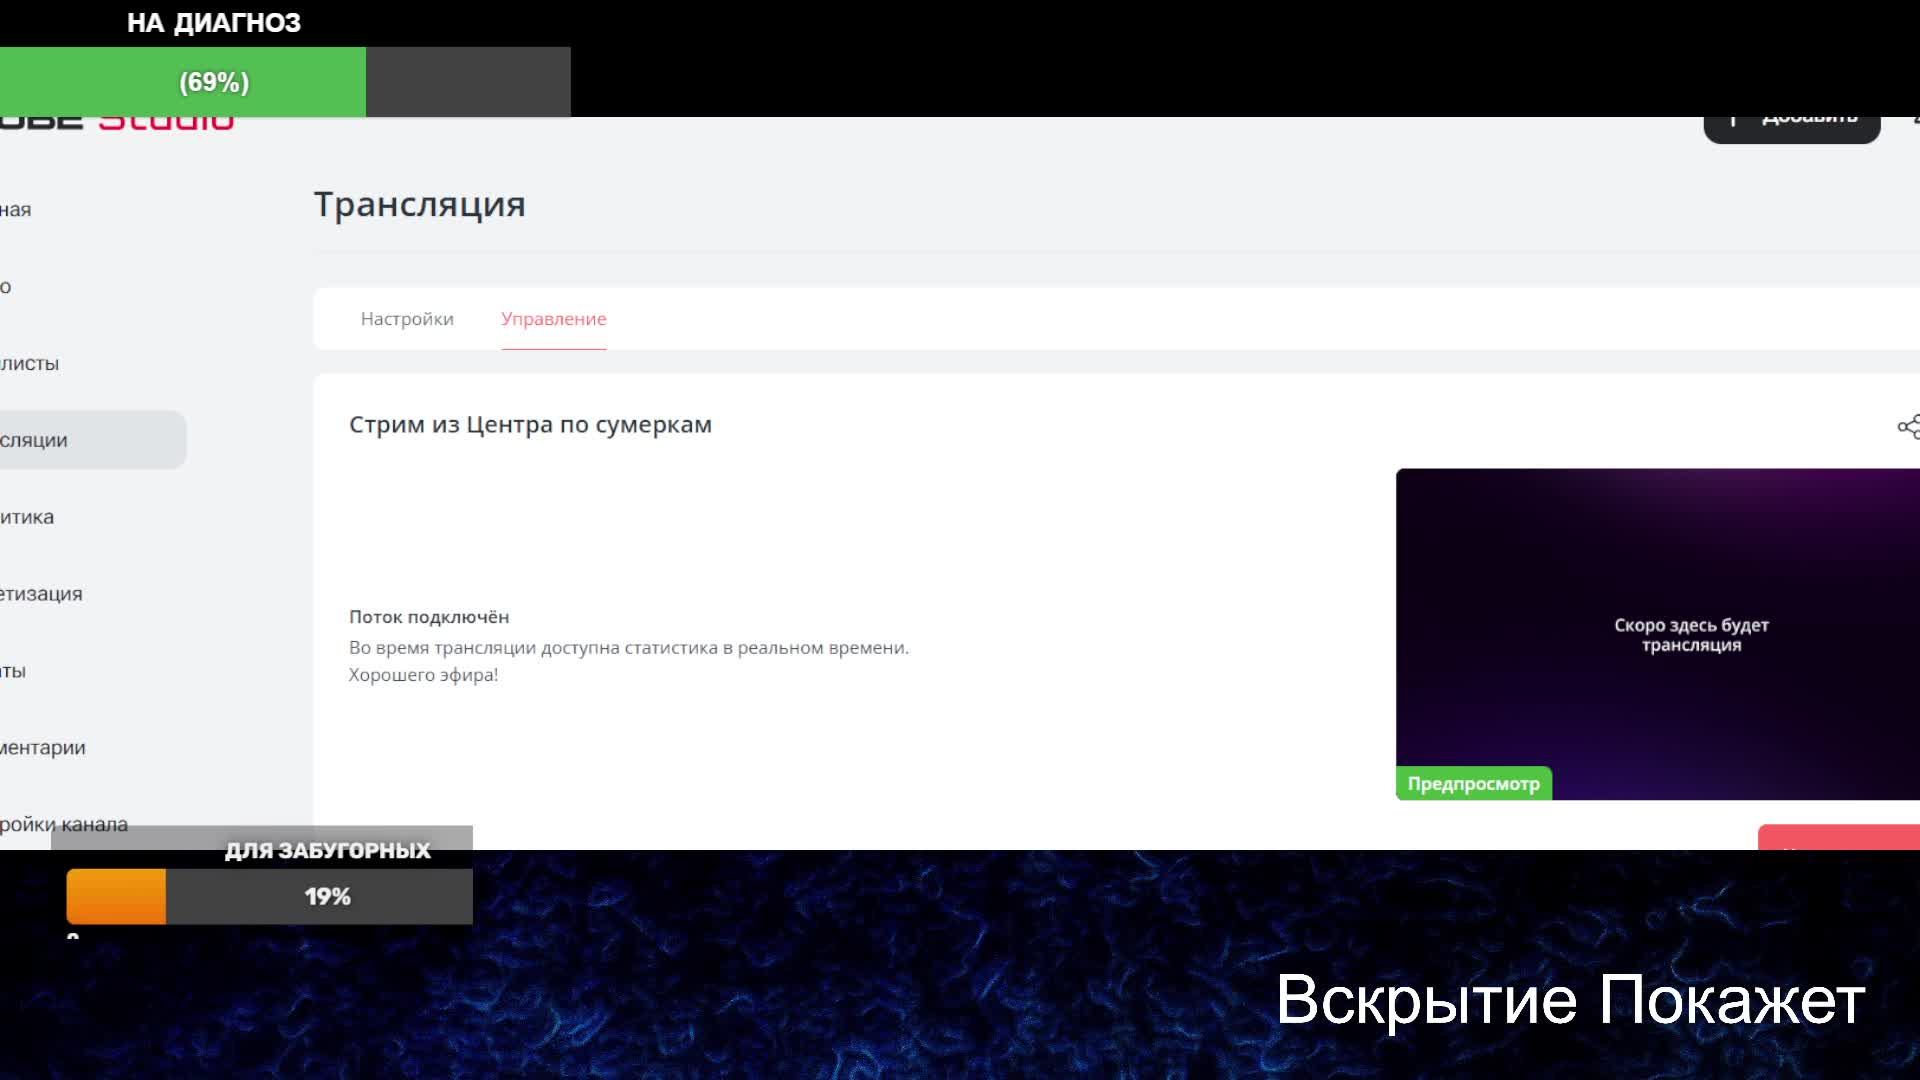Go to Плейлисты in the sidebar
Image resolution: width=1920 pixels, height=1080 pixels.
pyautogui.click(x=30, y=364)
